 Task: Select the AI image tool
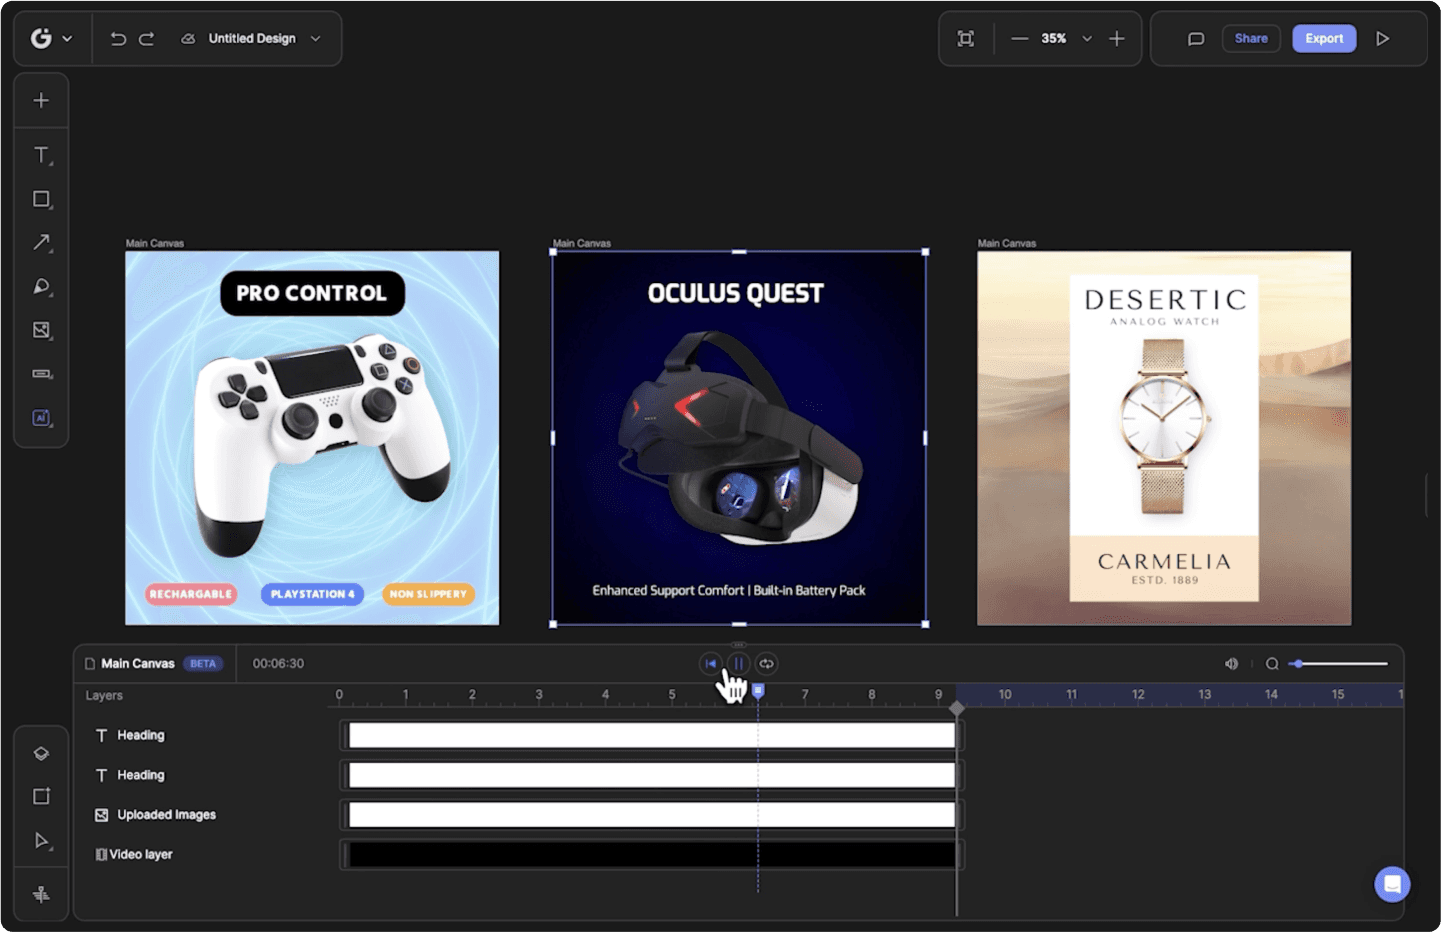click(x=41, y=418)
